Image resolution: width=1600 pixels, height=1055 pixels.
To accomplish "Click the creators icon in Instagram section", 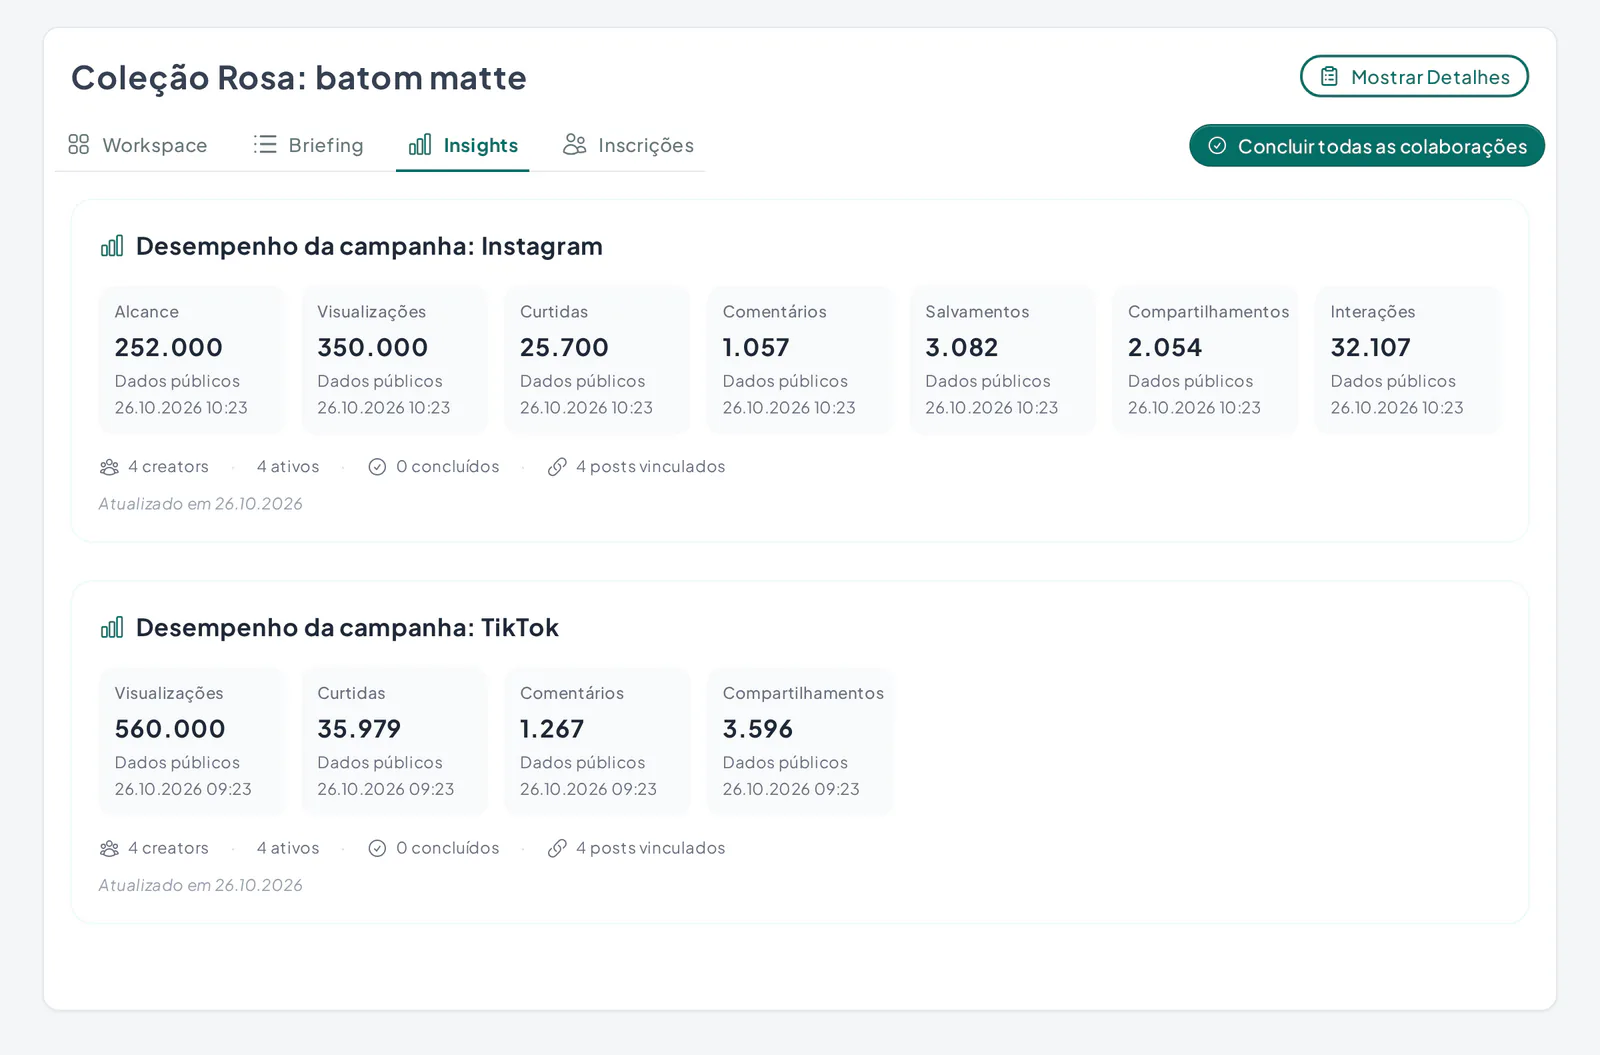I will coord(109,467).
